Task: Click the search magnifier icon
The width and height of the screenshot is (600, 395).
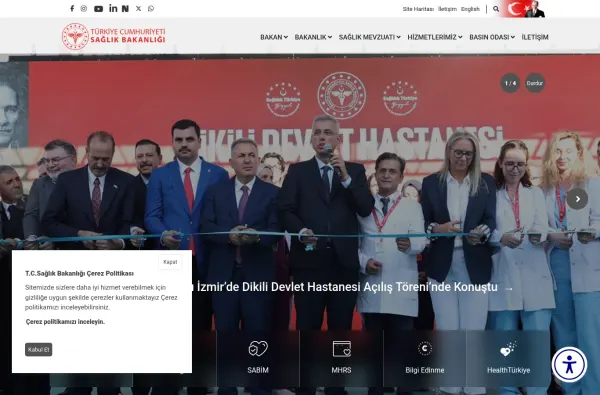Action: click(x=496, y=9)
